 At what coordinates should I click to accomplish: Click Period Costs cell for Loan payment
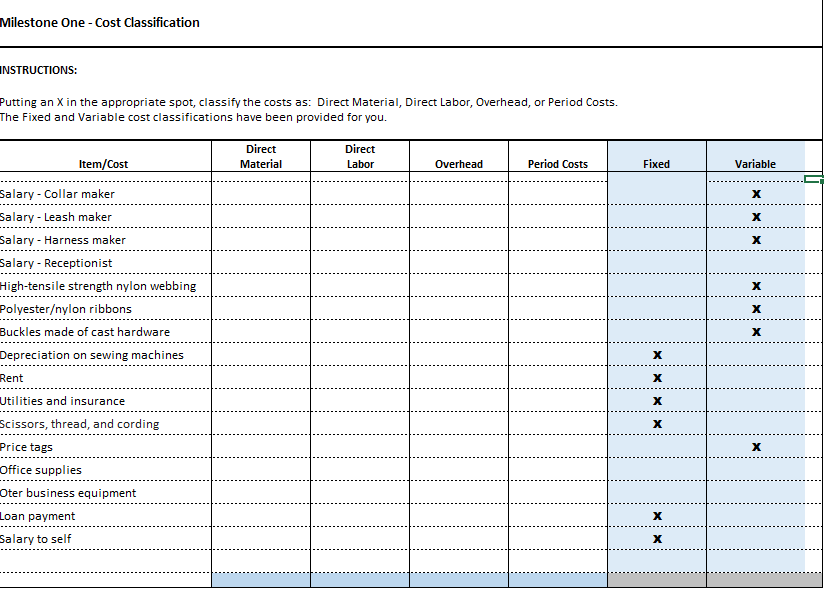(x=558, y=516)
